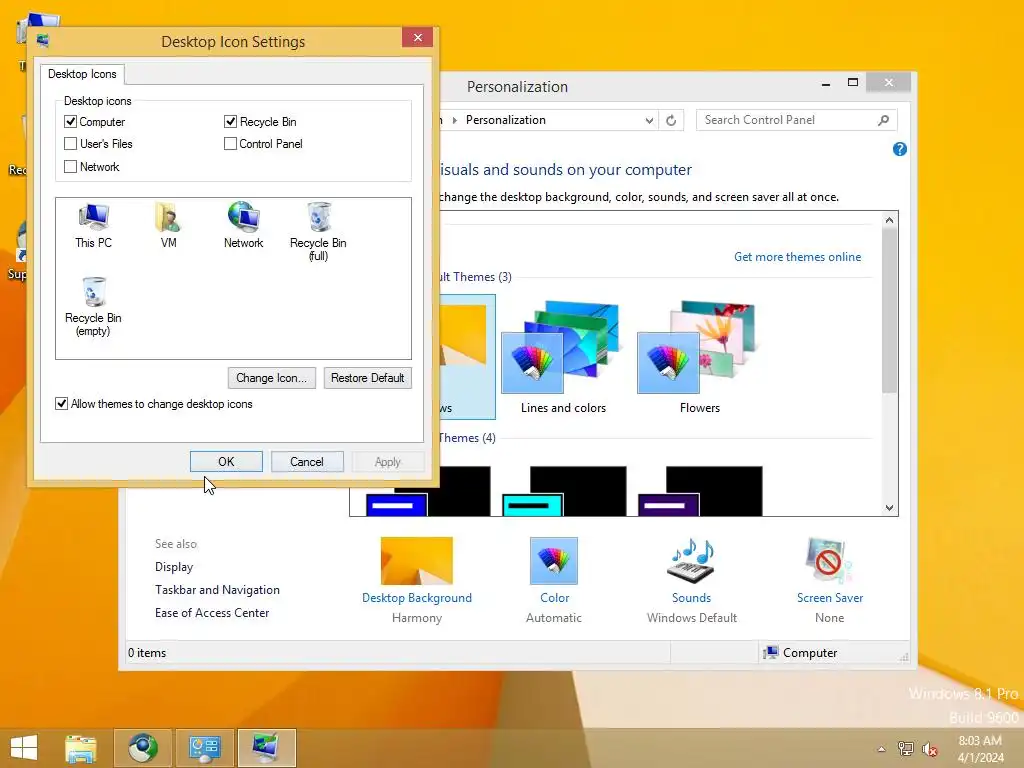
Task: Click the themes list scrollbar thumb
Action: [x=889, y=311]
